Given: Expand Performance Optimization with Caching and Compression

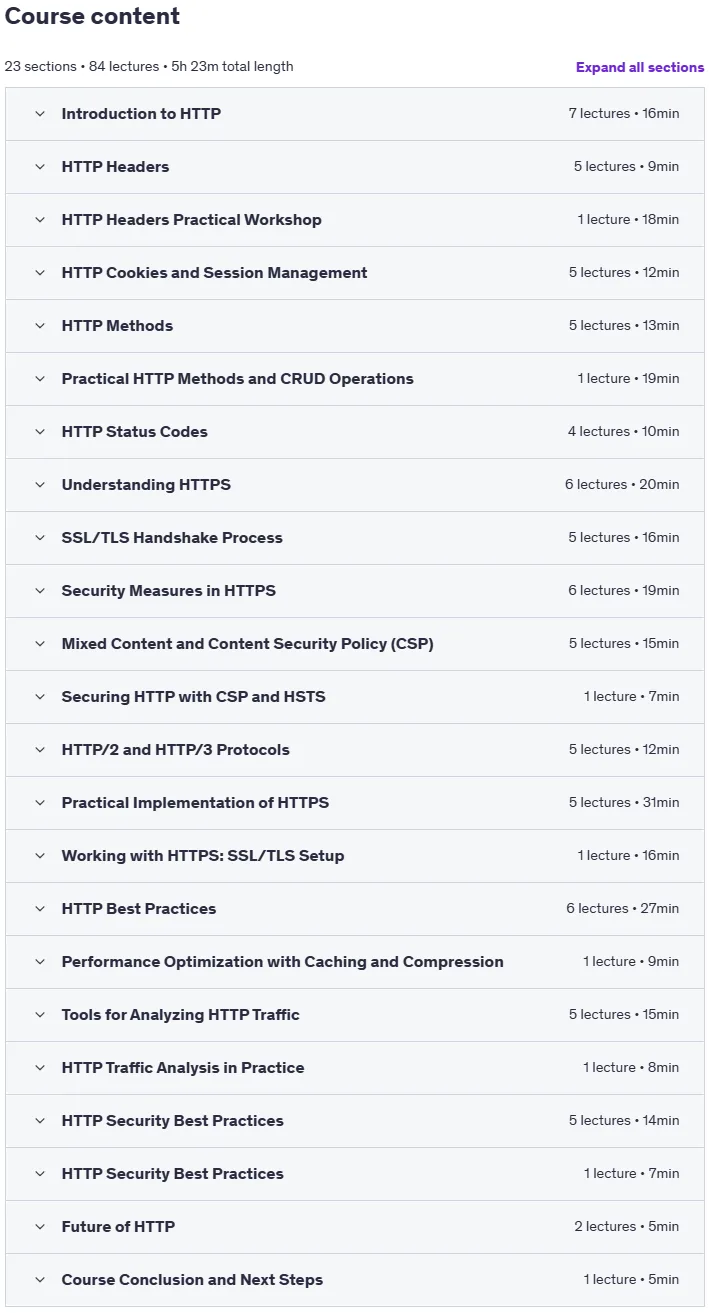Looking at the screenshot, I should pyautogui.click(x=355, y=962).
